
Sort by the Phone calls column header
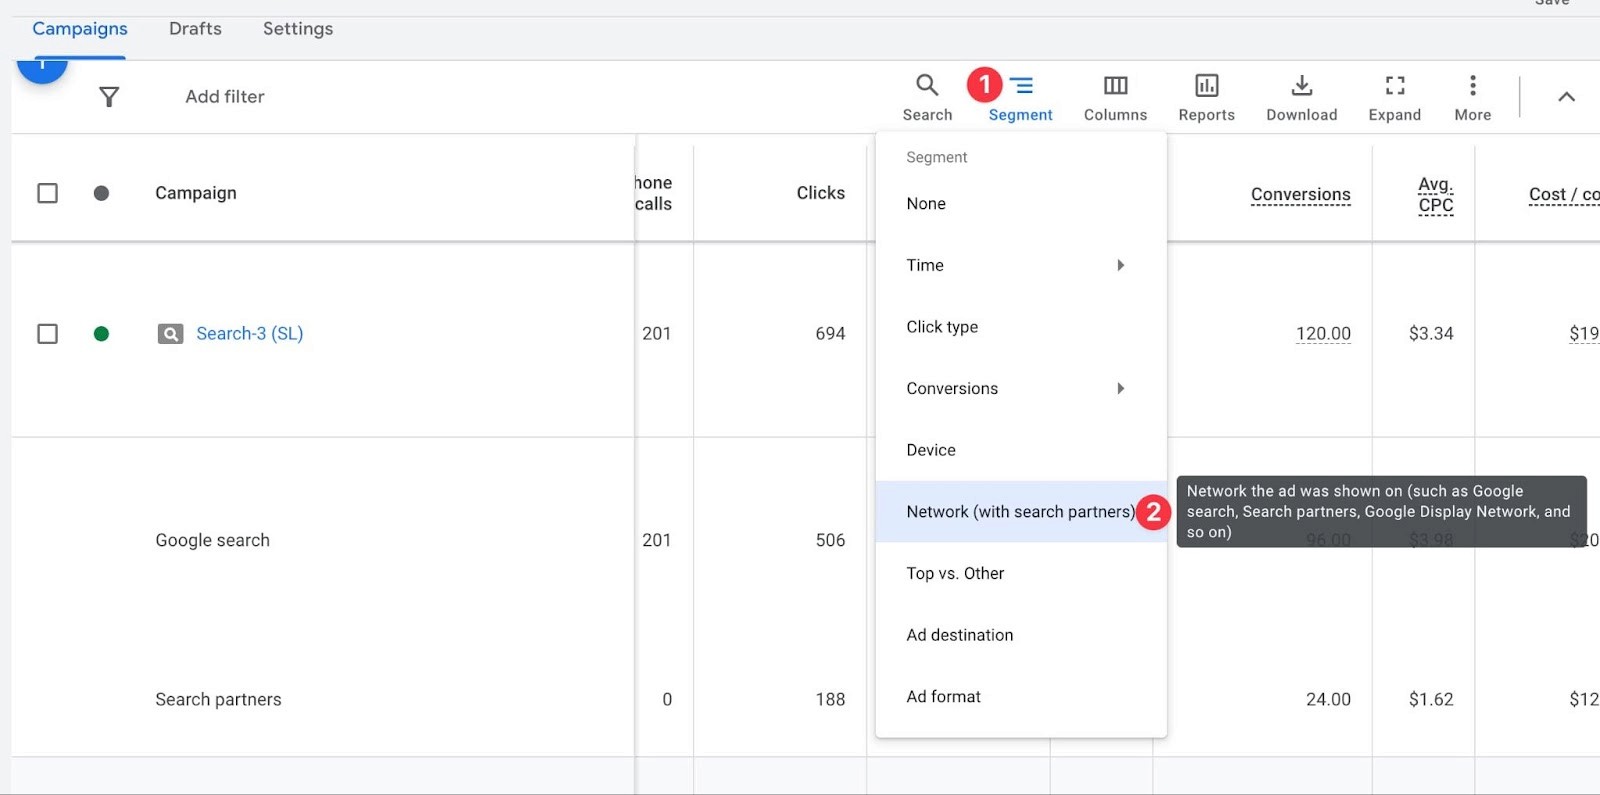point(653,193)
